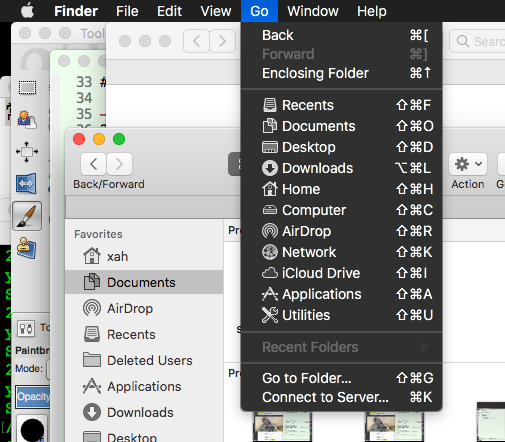Open Desktop in Finder sidebar
This screenshot has width=505, height=442.
(144, 436)
